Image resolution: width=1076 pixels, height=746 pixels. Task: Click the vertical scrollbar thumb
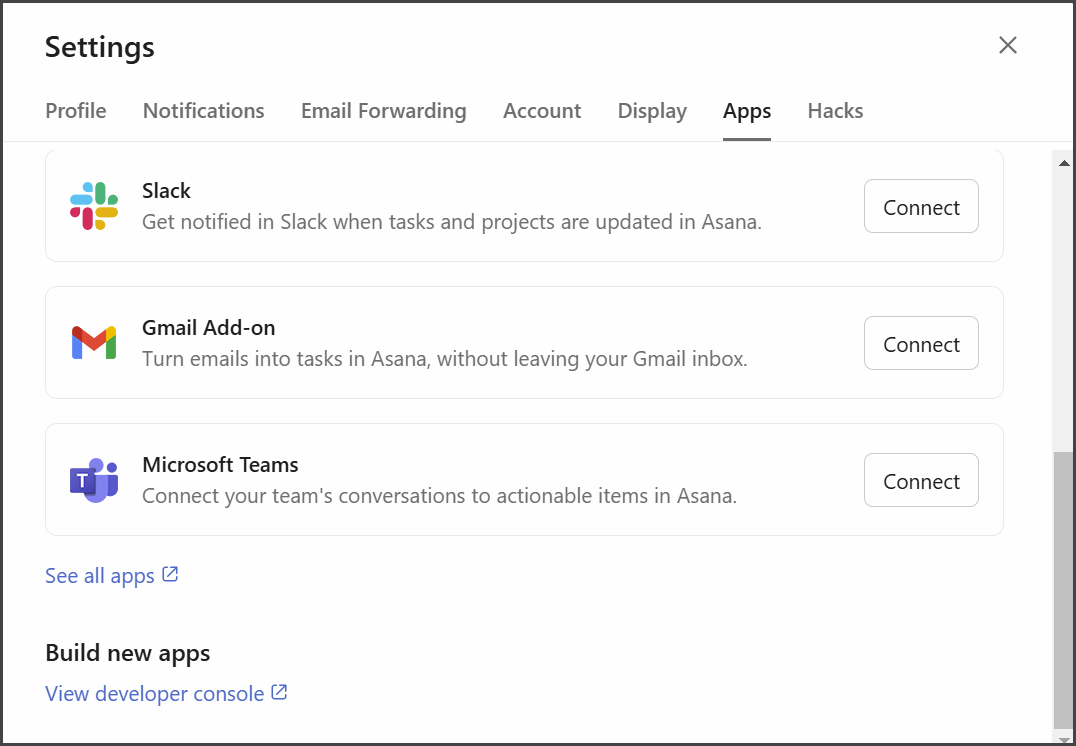(1064, 588)
